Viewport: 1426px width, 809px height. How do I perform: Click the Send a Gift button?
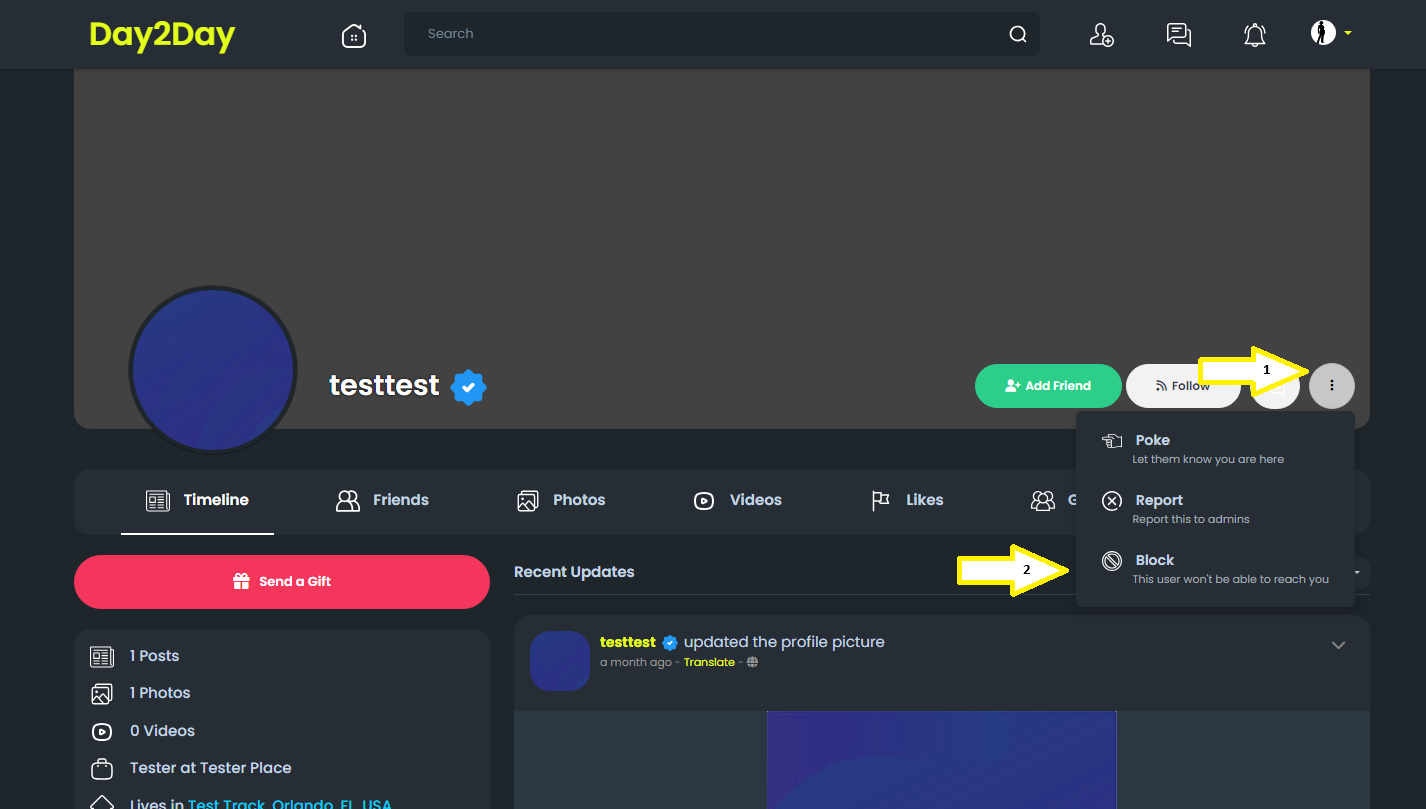pyautogui.click(x=282, y=581)
